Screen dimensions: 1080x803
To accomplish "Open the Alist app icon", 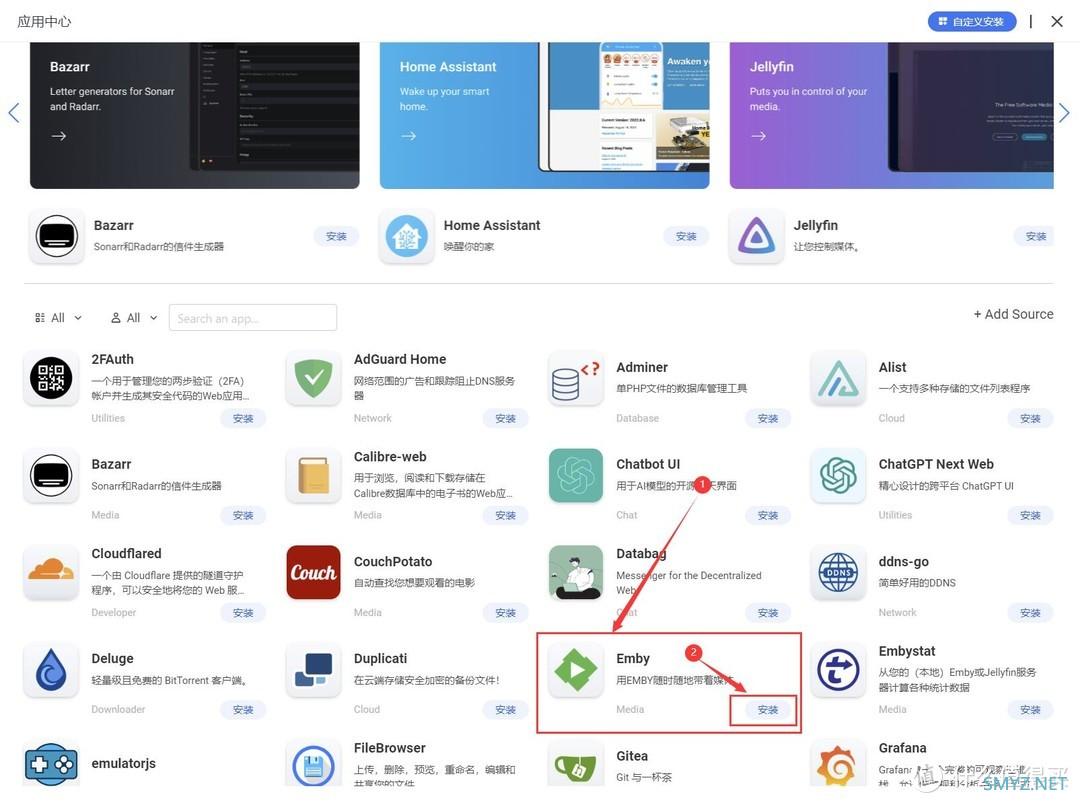I will tap(838, 378).
